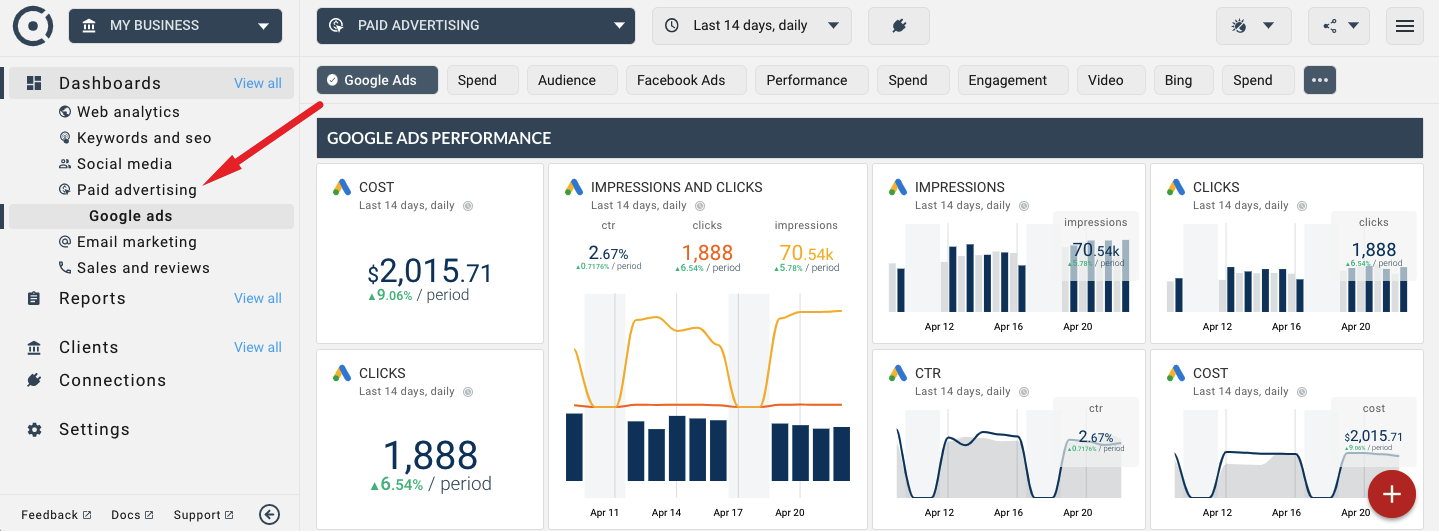Click the GOOGLE ADS PERFORMANCE header bar
Screen dimensions: 1439x531
tap(869, 138)
